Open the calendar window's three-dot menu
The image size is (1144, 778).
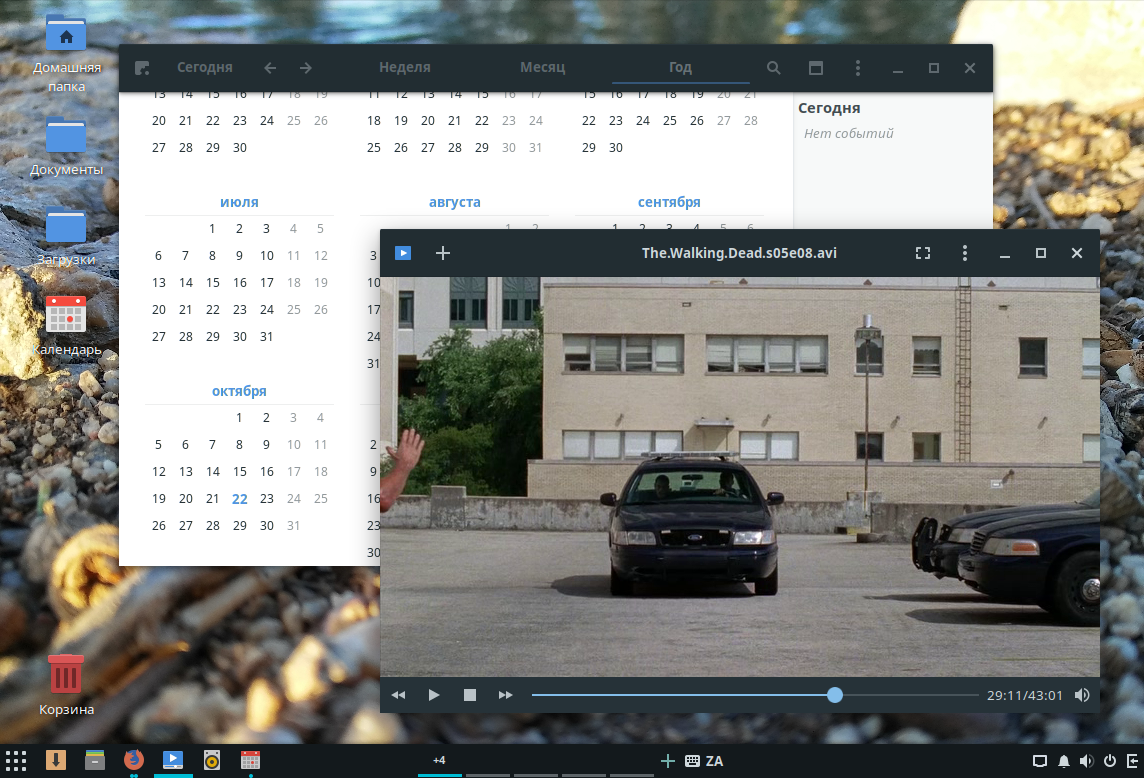[x=857, y=68]
